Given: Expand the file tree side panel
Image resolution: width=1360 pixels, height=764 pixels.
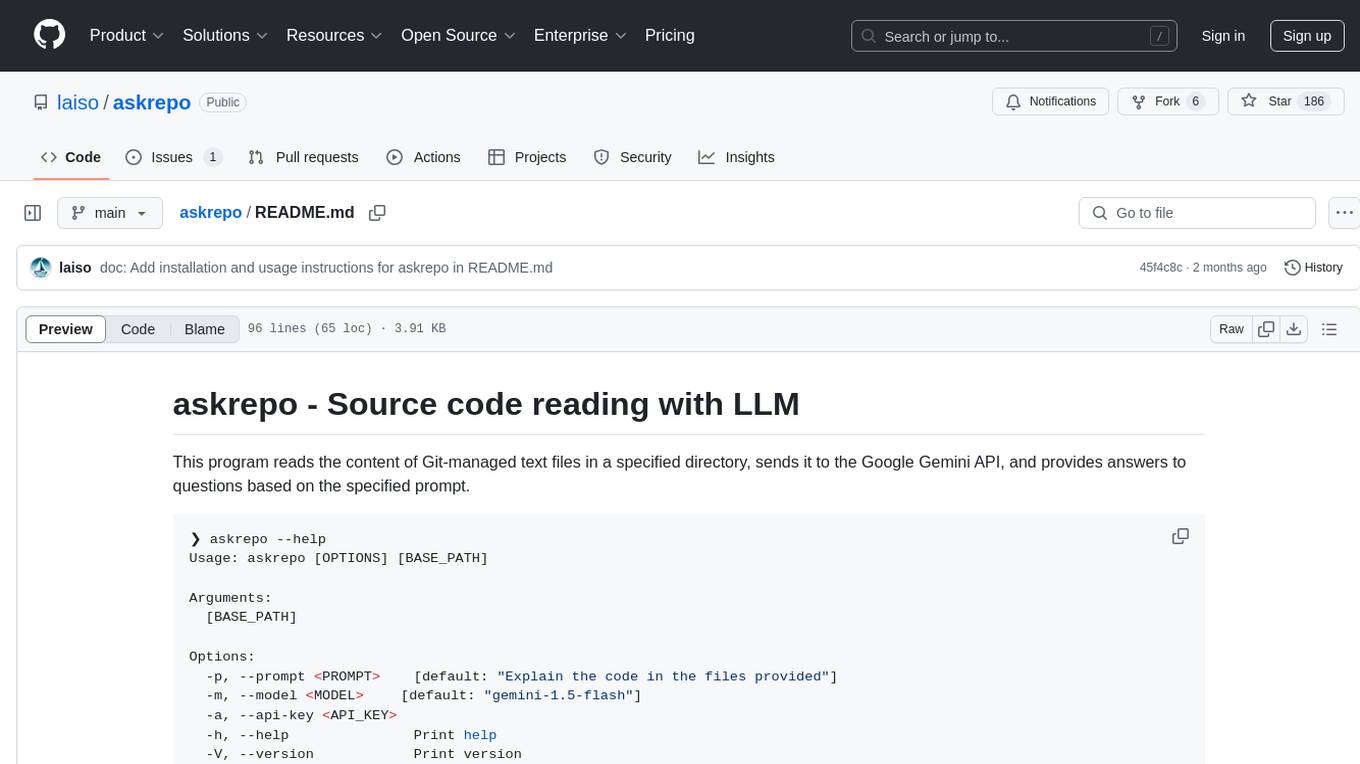Looking at the screenshot, I should pyautogui.click(x=32, y=213).
